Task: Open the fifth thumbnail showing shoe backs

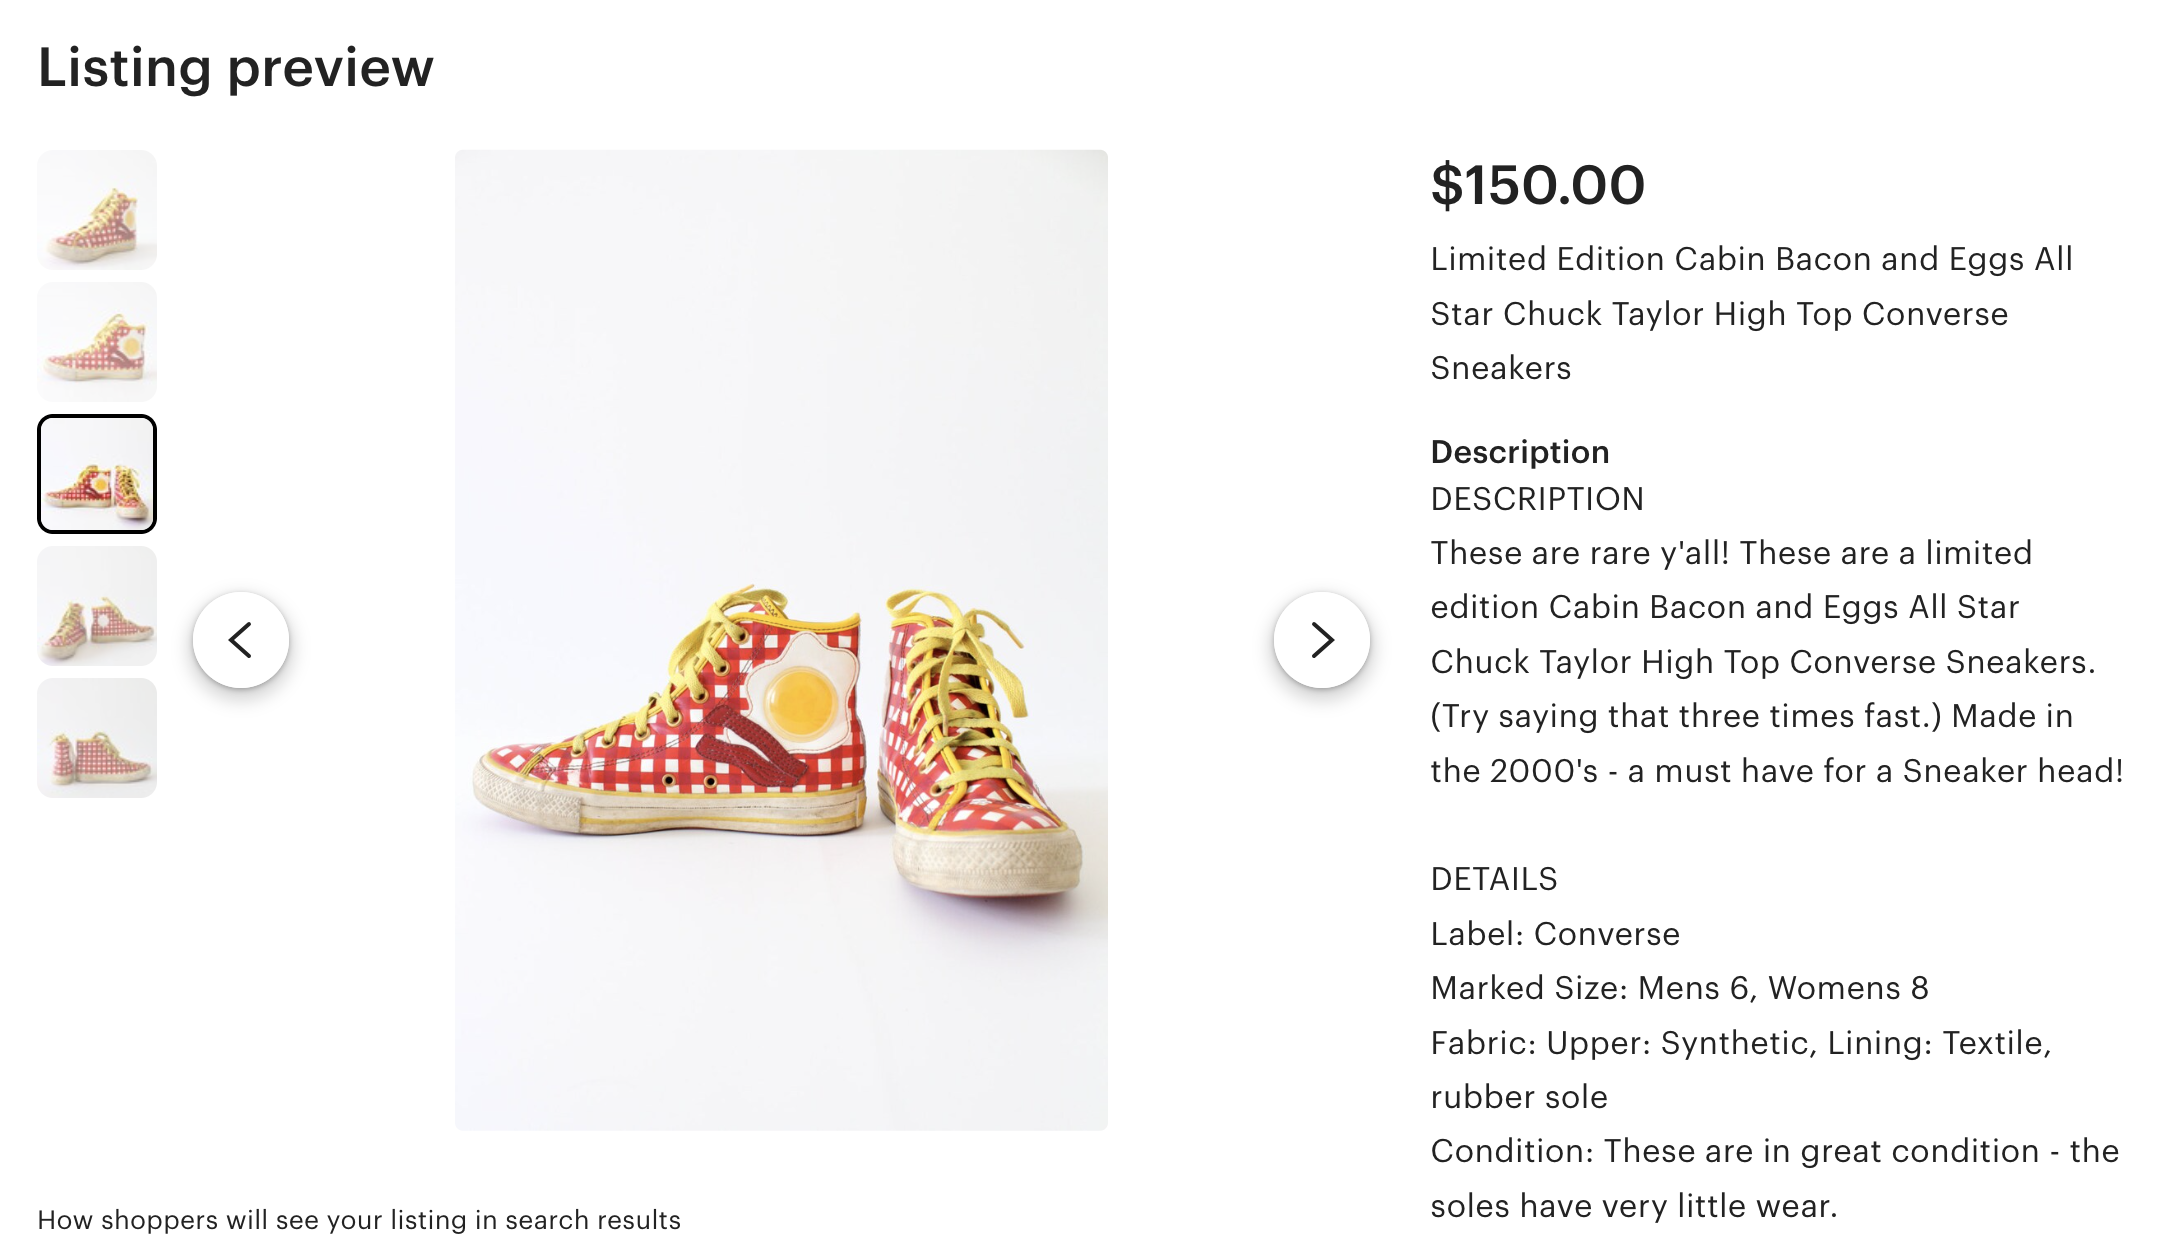Action: point(97,738)
